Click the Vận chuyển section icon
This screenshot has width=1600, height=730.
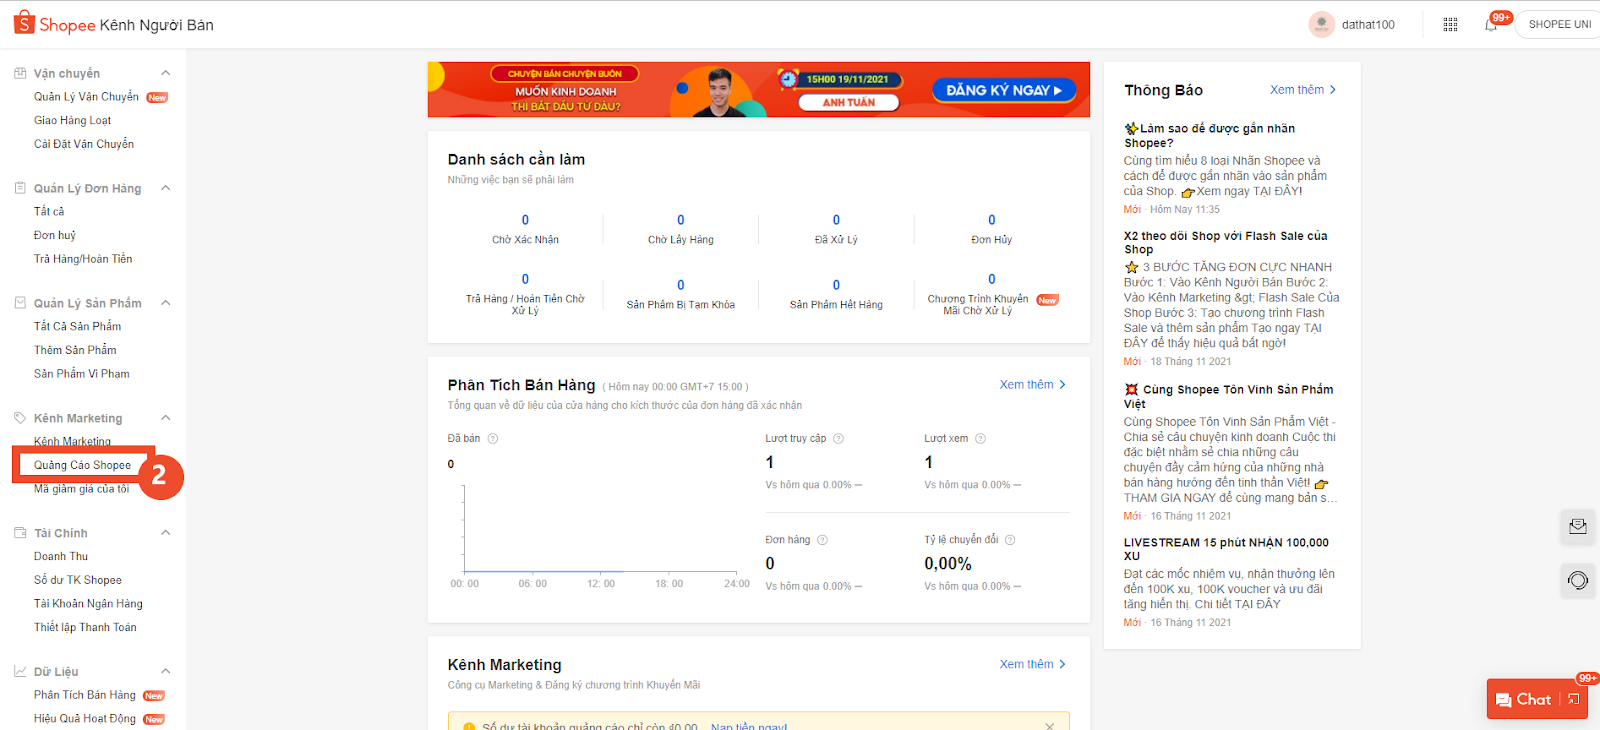click(x=20, y=73)
